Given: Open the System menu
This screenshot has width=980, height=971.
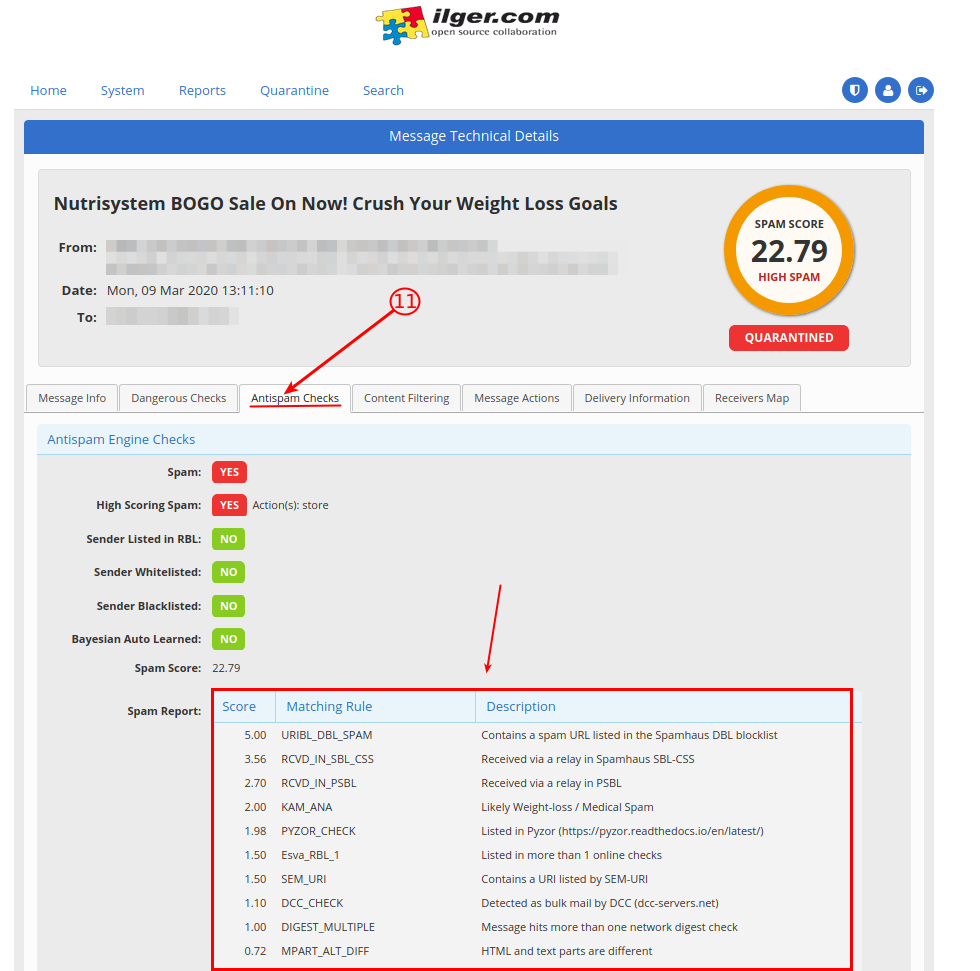Looking at the screenshot, I should click(x=122, y=91).
